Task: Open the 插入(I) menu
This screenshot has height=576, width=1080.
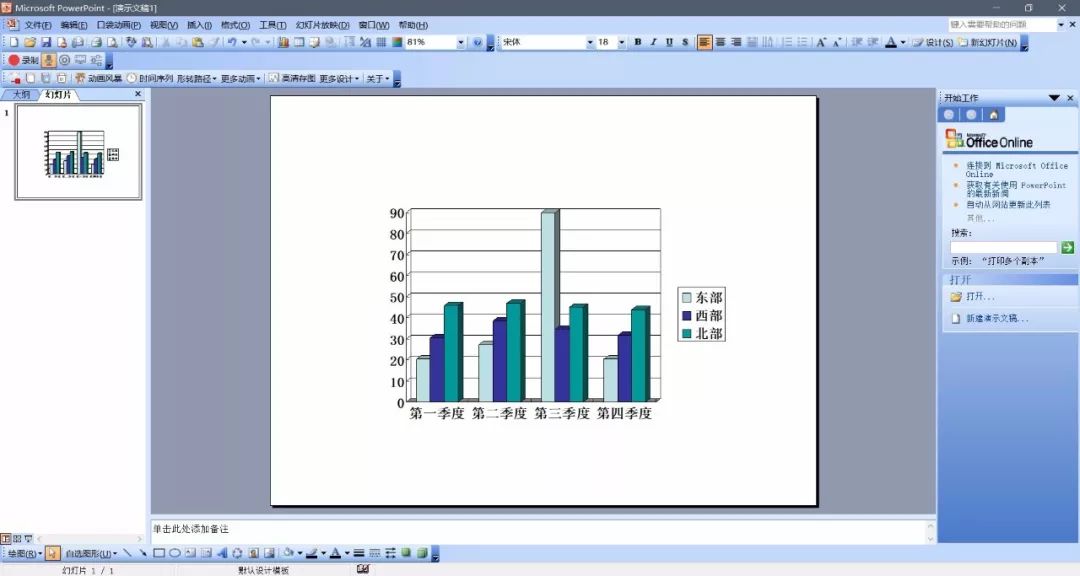Action: click(x=199, y=25)
